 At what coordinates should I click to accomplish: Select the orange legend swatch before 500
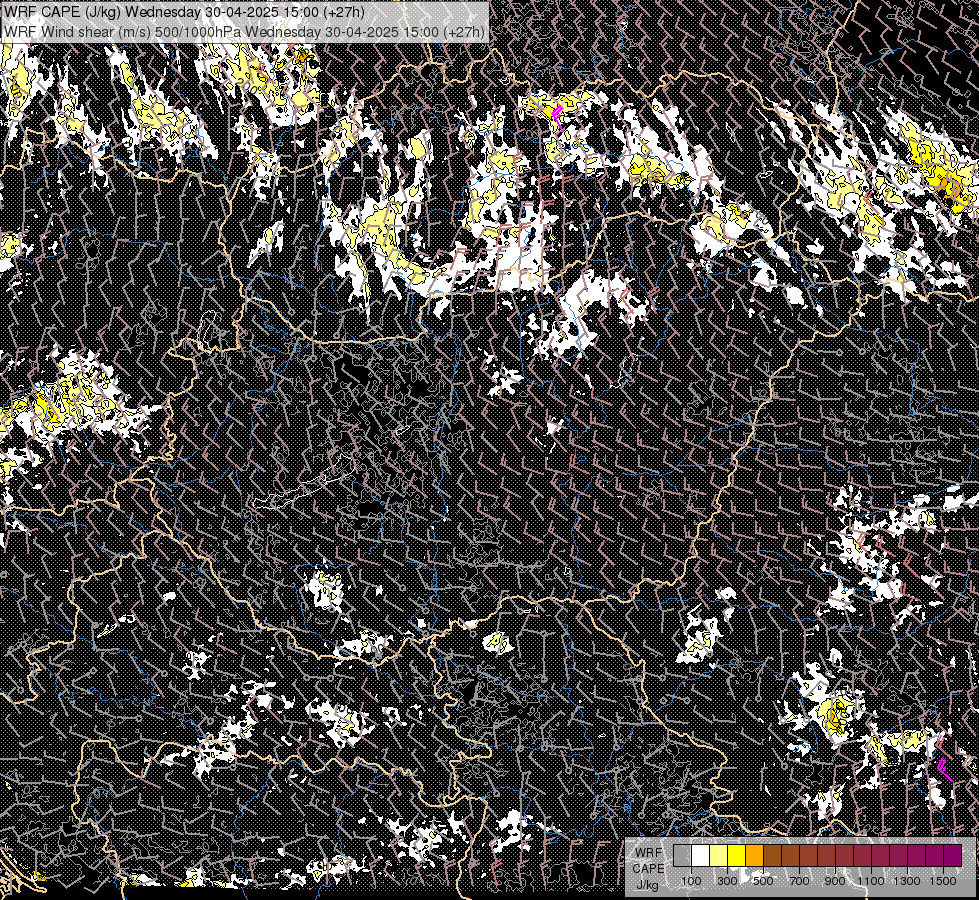pyautogui.click(x=754, y=855)
